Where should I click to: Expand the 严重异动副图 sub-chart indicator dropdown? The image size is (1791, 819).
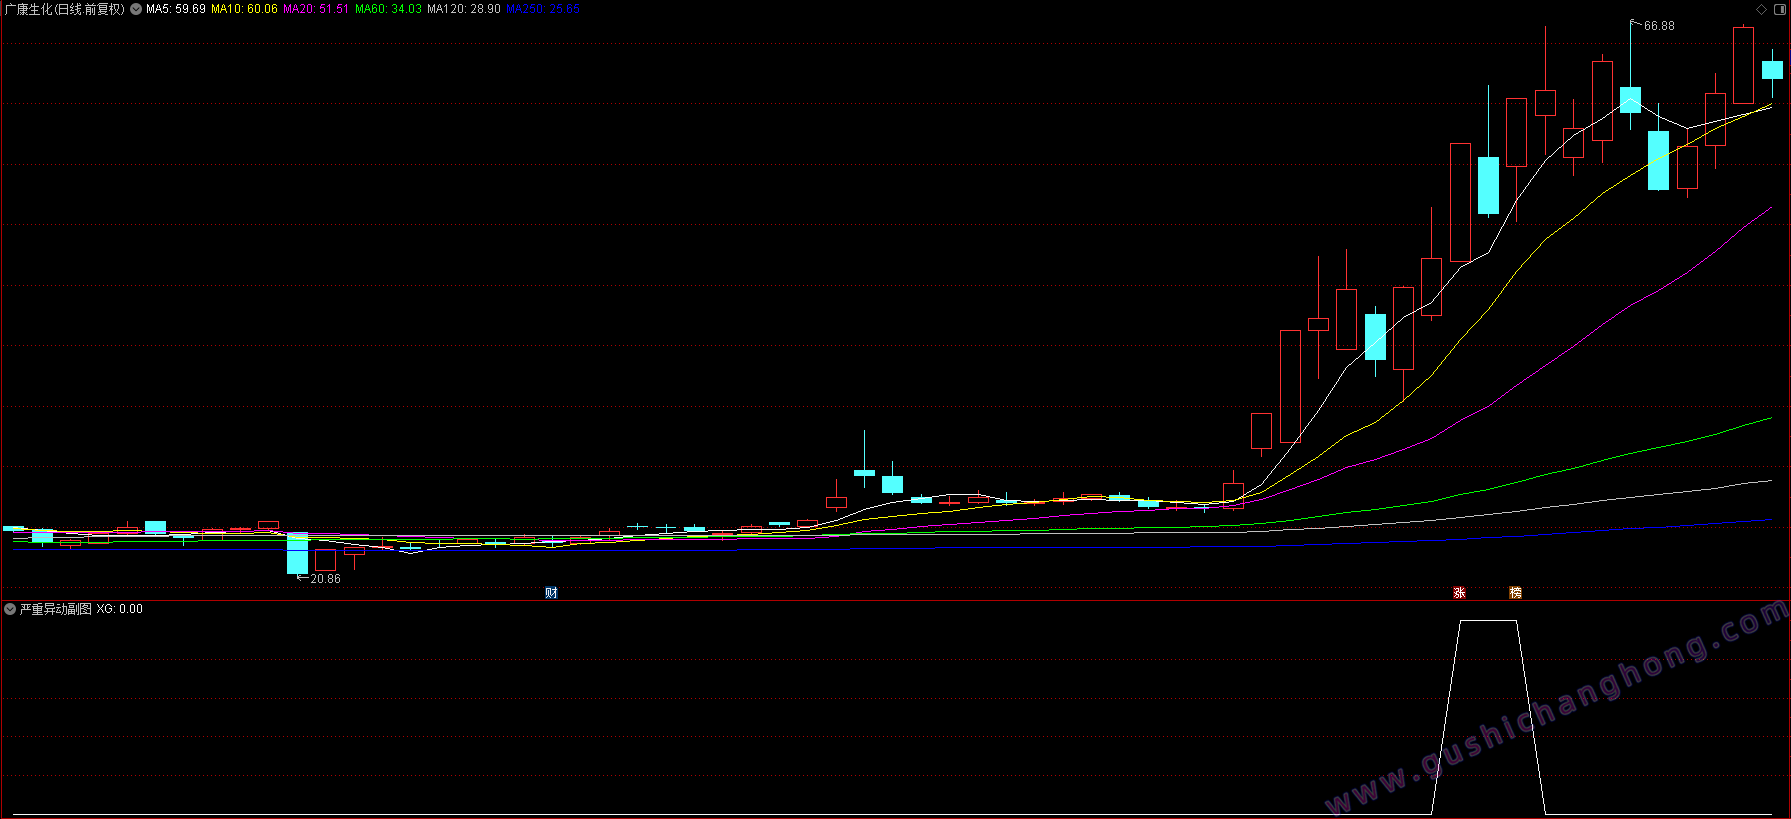click(10, 608)
